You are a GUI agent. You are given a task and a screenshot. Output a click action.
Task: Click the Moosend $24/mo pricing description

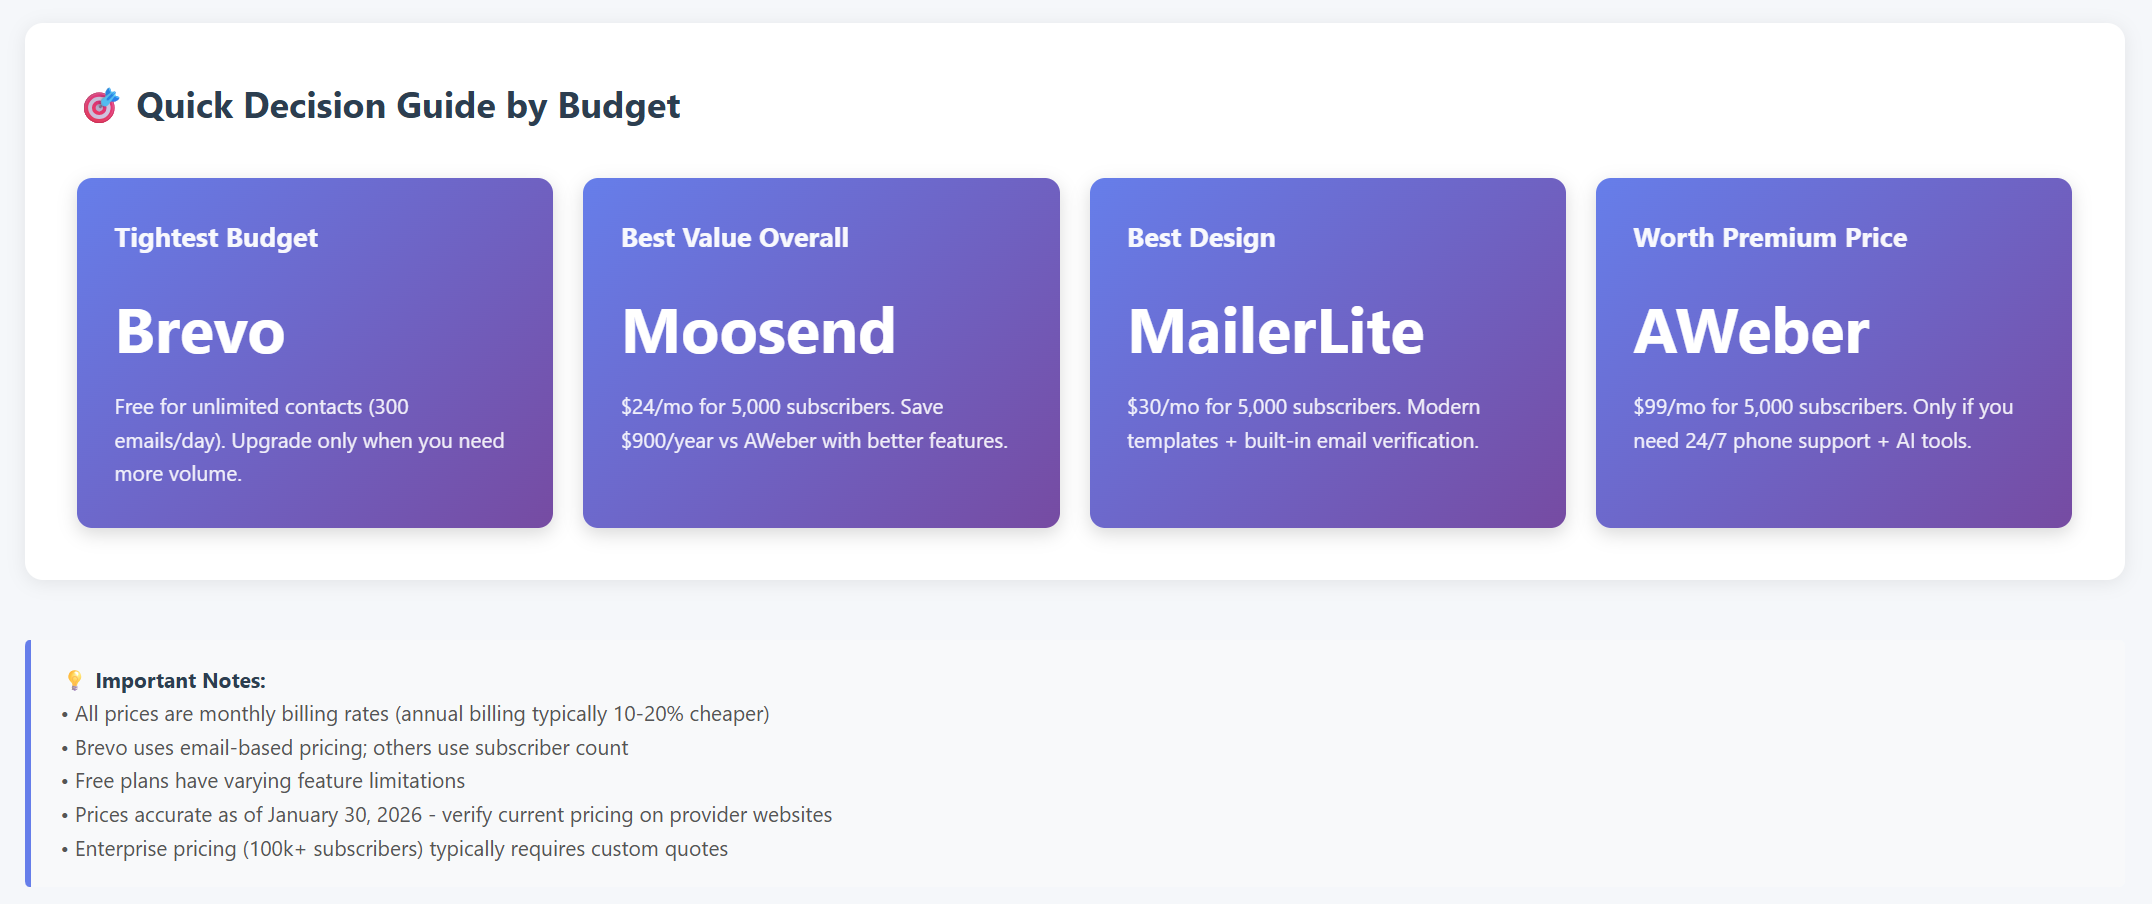point(814,423)
